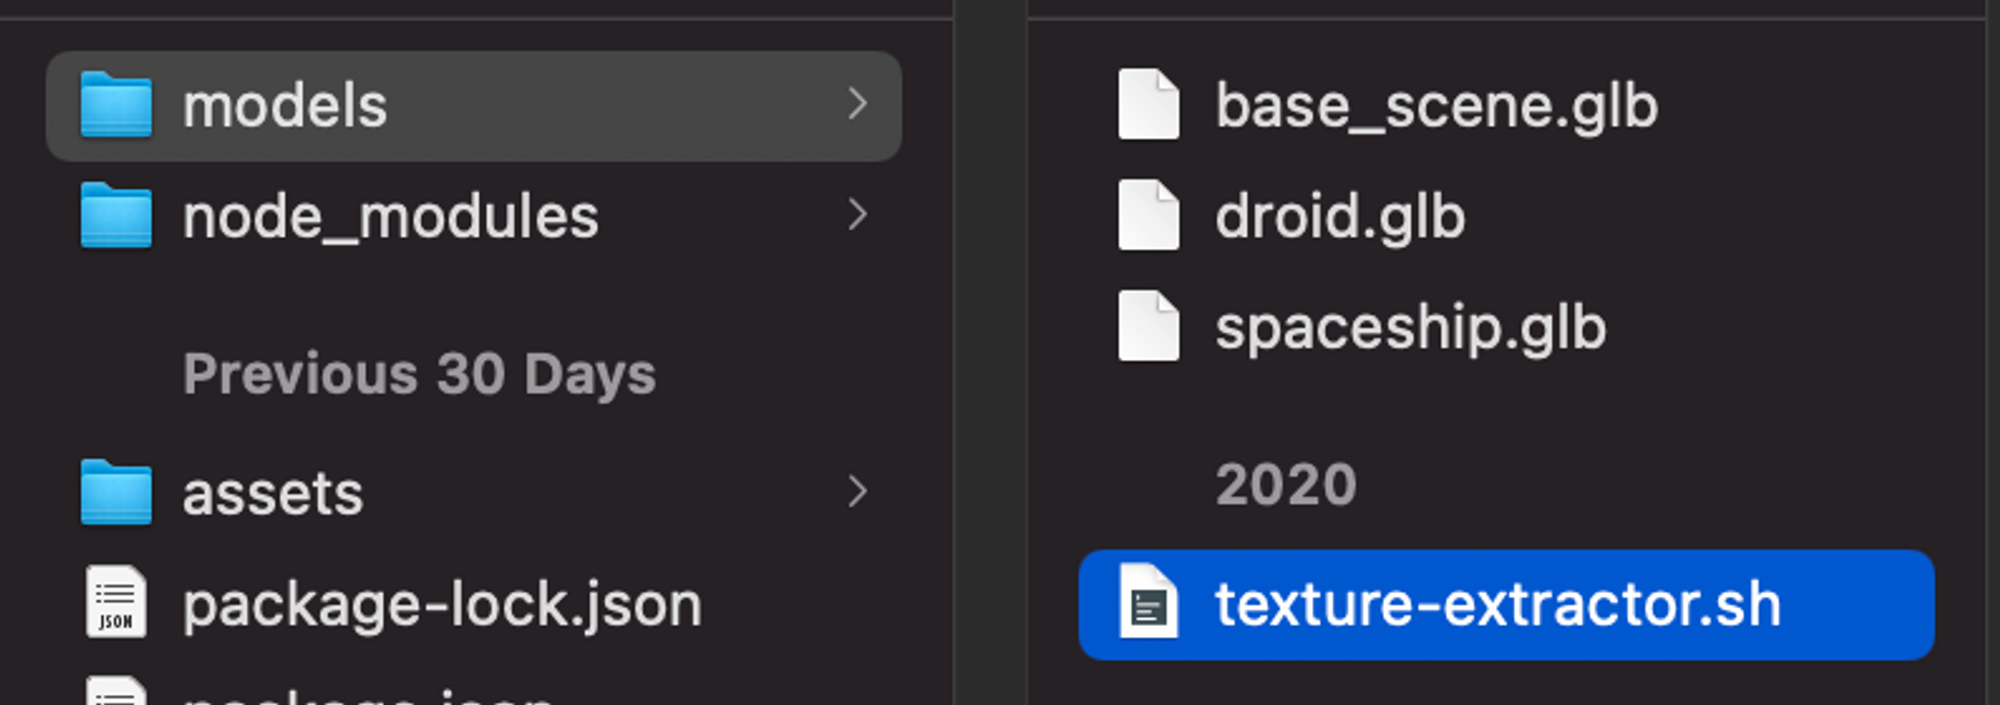Click the package-lock.json JSON file icon
The height and width of the screenshot is (705, 2000).
(x=116, y=602)
